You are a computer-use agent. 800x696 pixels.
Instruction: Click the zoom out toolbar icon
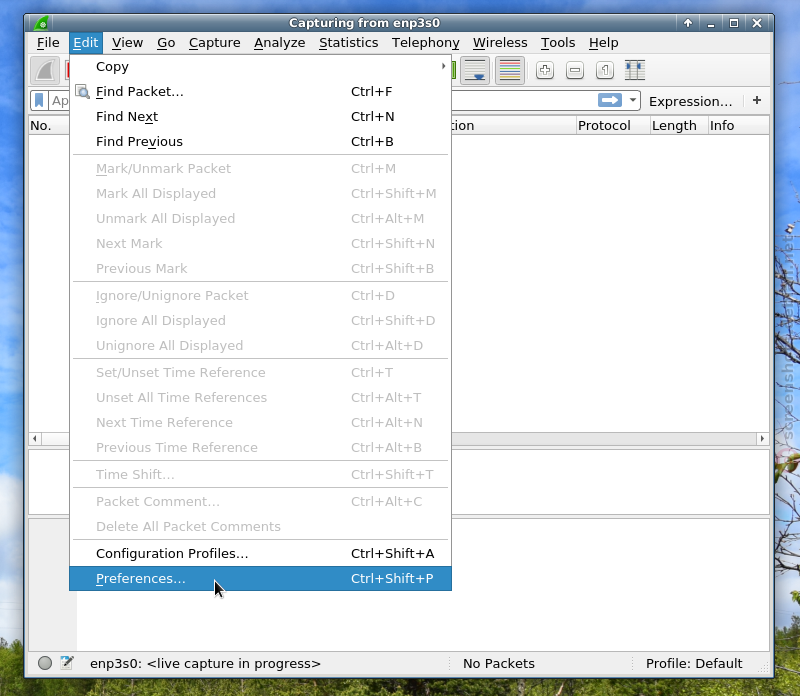[575, 70]
